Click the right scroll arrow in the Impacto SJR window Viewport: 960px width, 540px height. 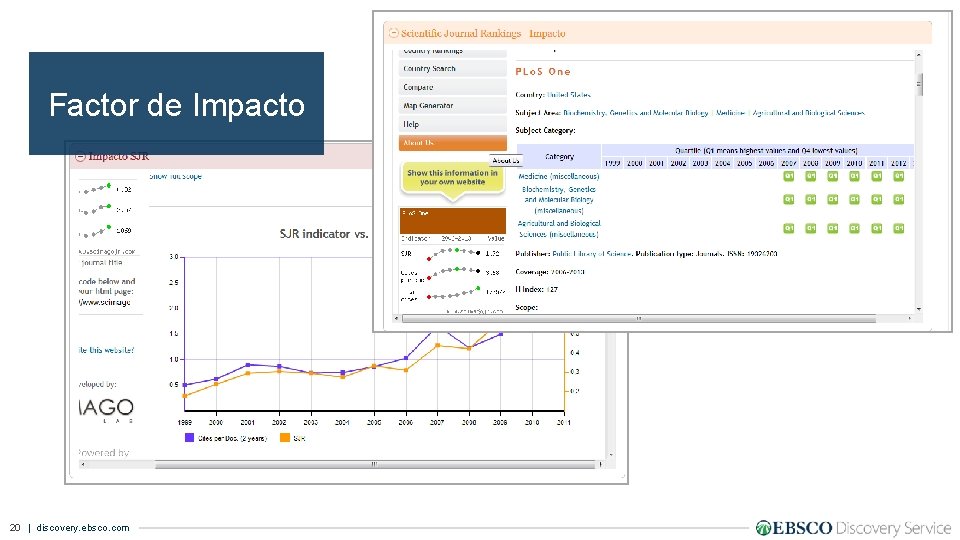(x=601, y=465)
